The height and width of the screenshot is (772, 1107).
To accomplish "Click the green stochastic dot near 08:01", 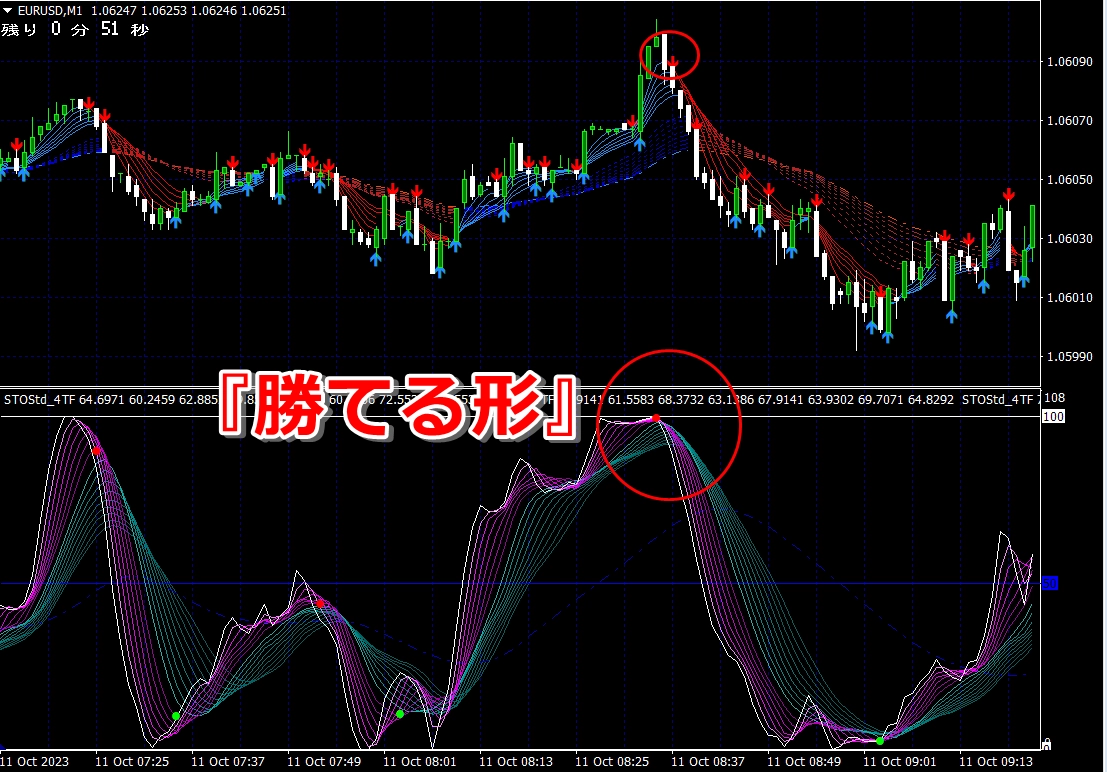I will click(x=400, y=714).
